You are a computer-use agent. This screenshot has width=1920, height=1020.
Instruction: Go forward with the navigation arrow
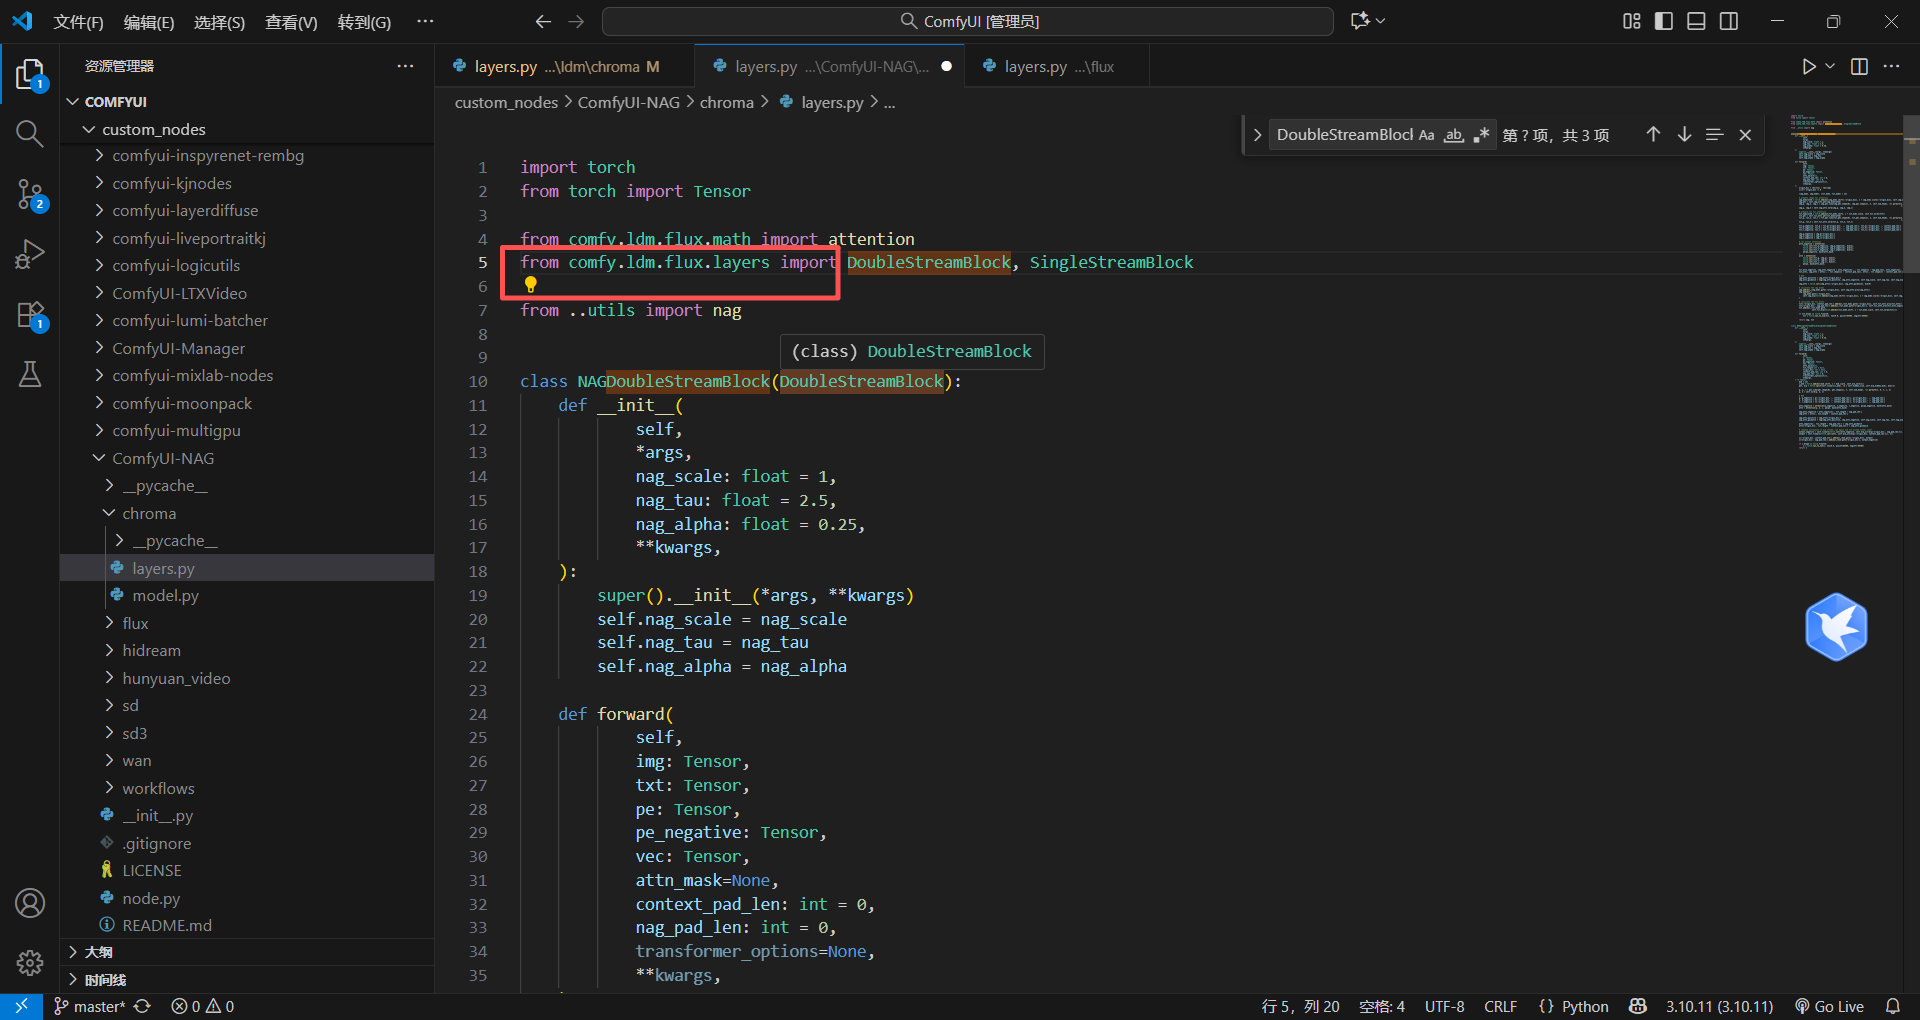(x=576, y=21)
